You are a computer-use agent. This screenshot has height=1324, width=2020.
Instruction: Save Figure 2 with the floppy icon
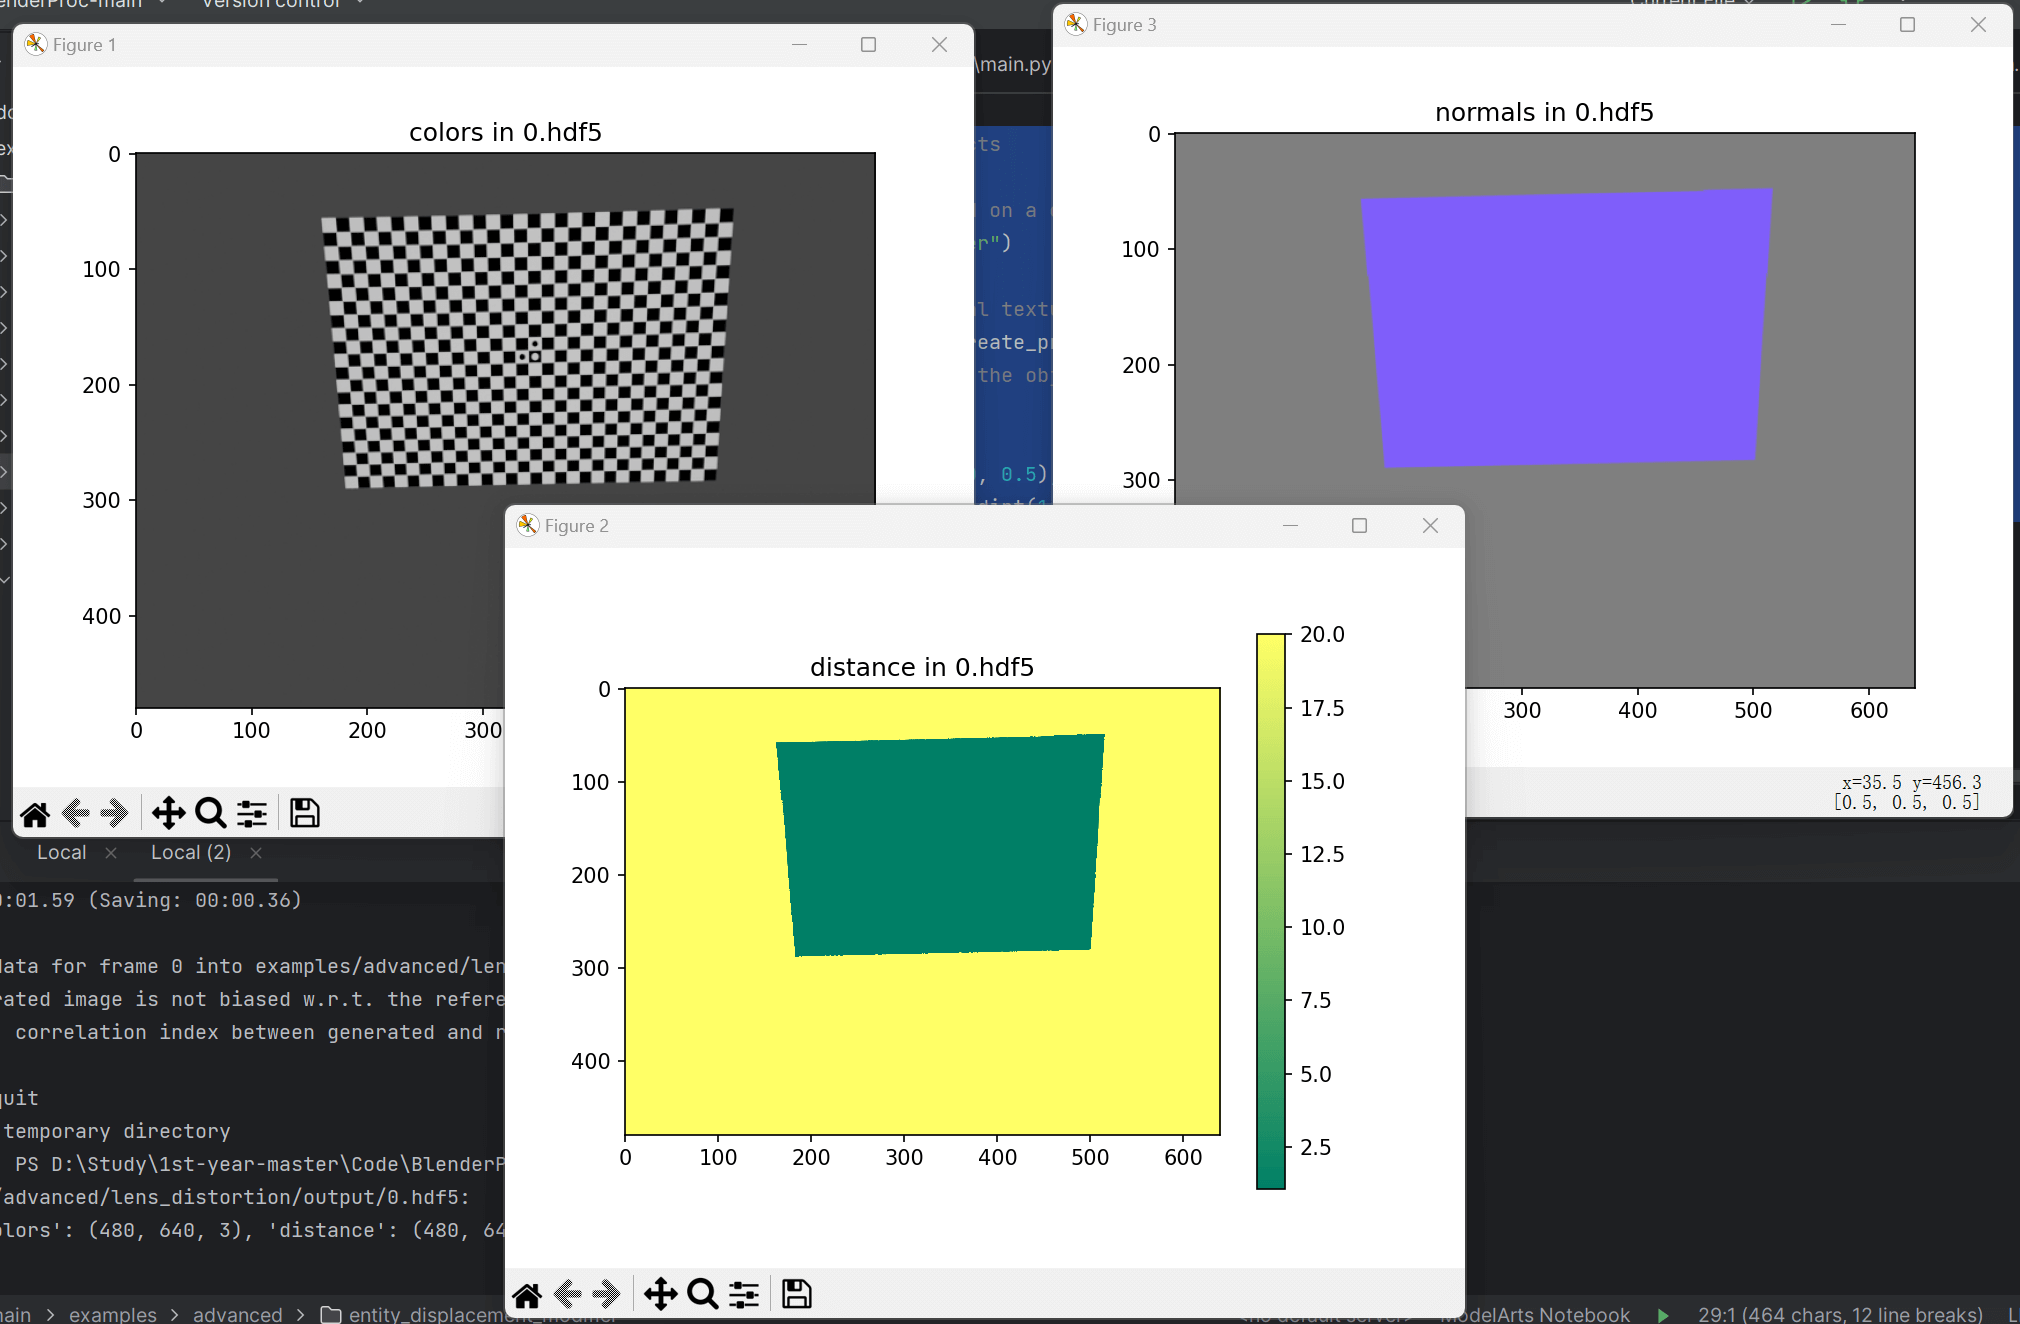[x=796, y=1295]
